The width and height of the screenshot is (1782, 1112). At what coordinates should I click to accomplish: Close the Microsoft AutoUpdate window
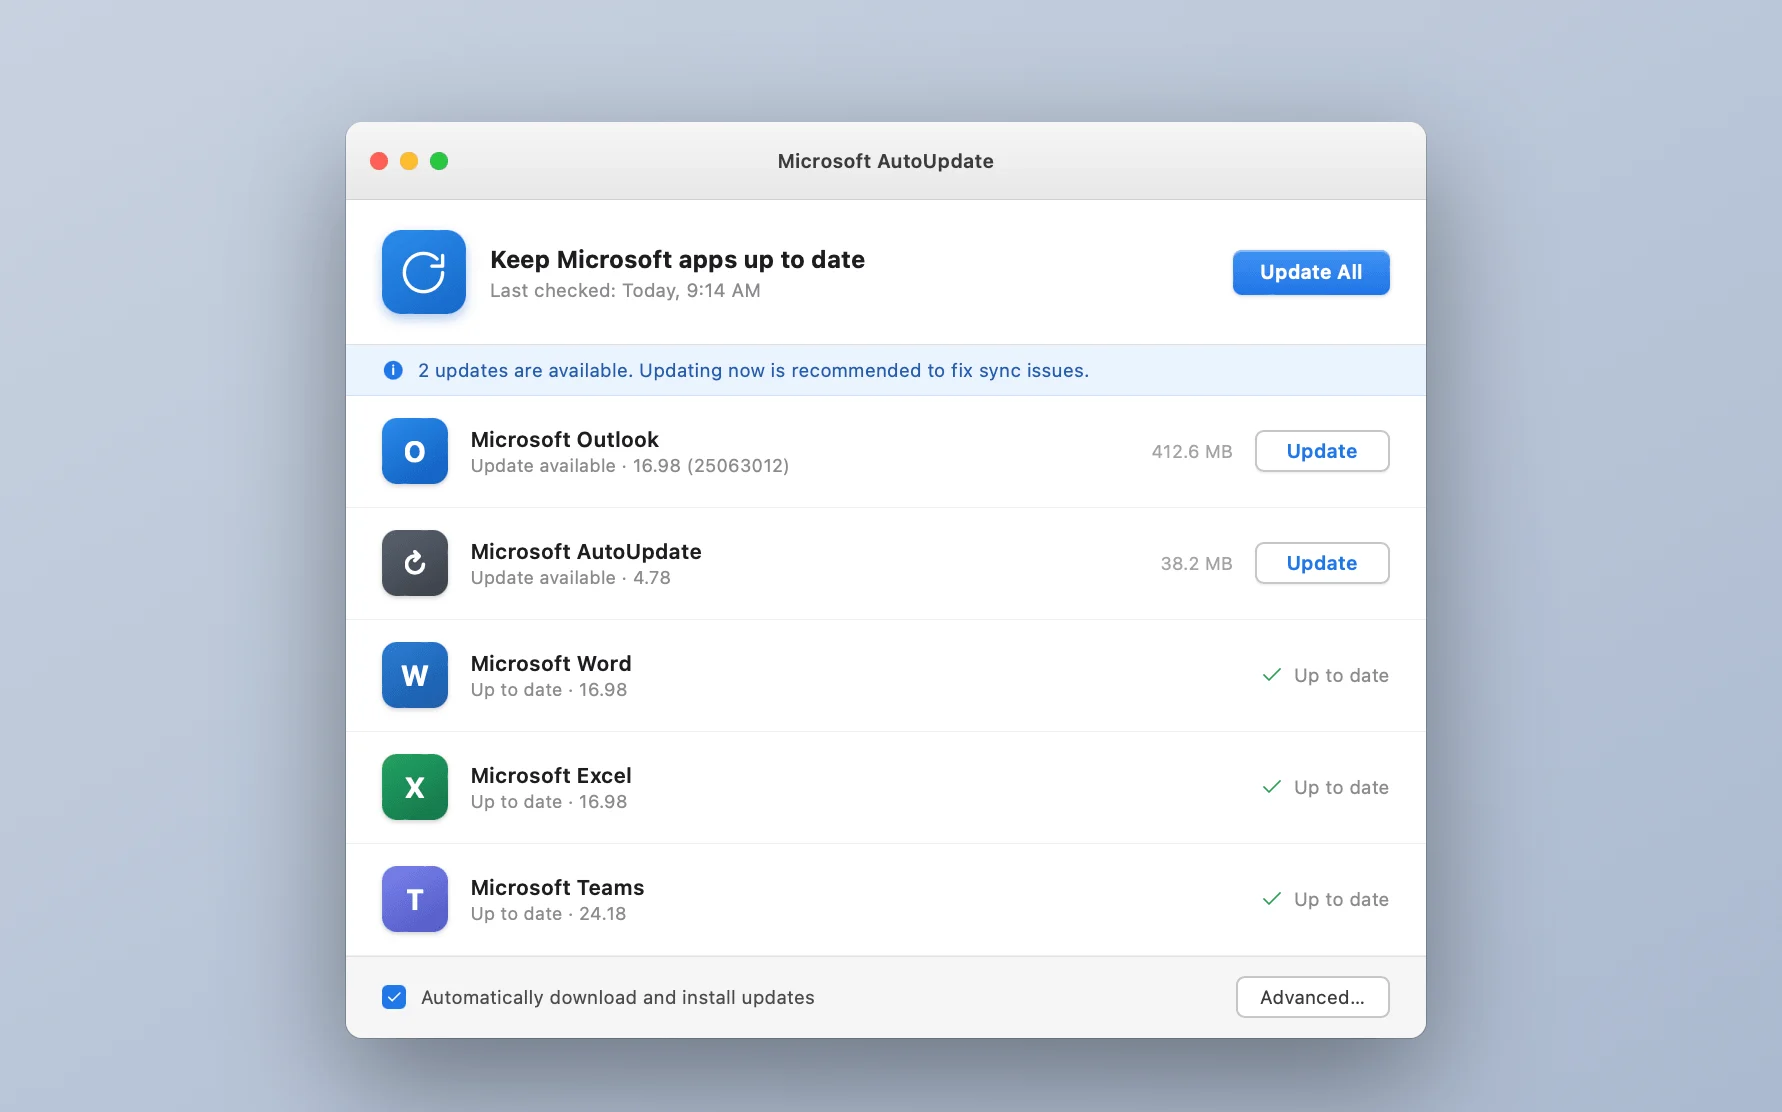click(x=379, y=161)
